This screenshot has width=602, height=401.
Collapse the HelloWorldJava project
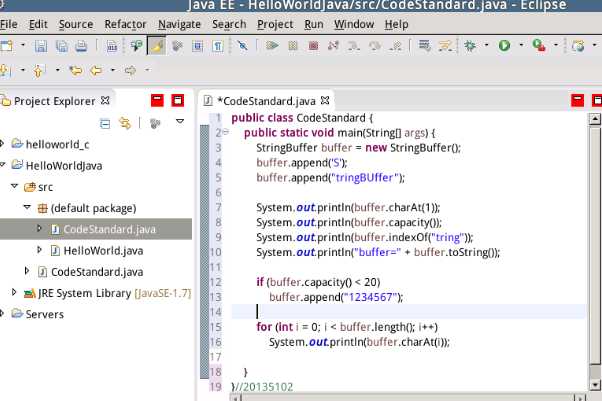tap(2, 165)
